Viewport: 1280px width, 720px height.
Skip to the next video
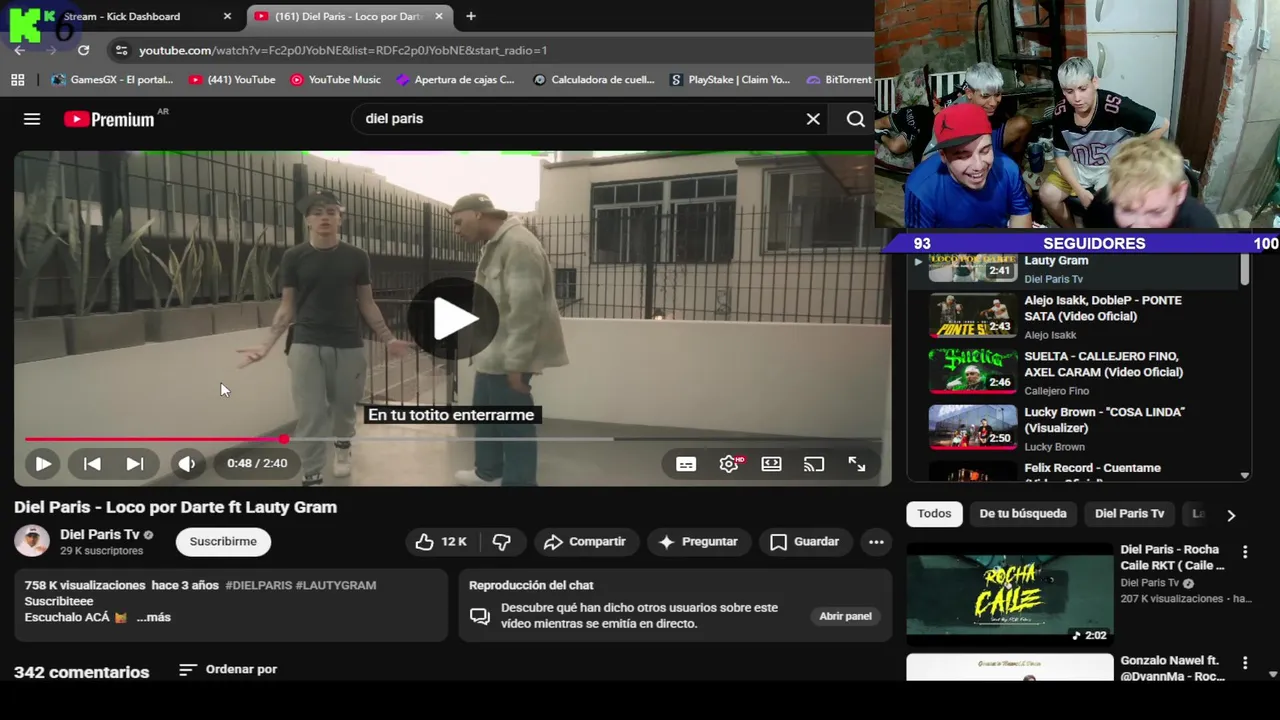click(x=135, y=464)
